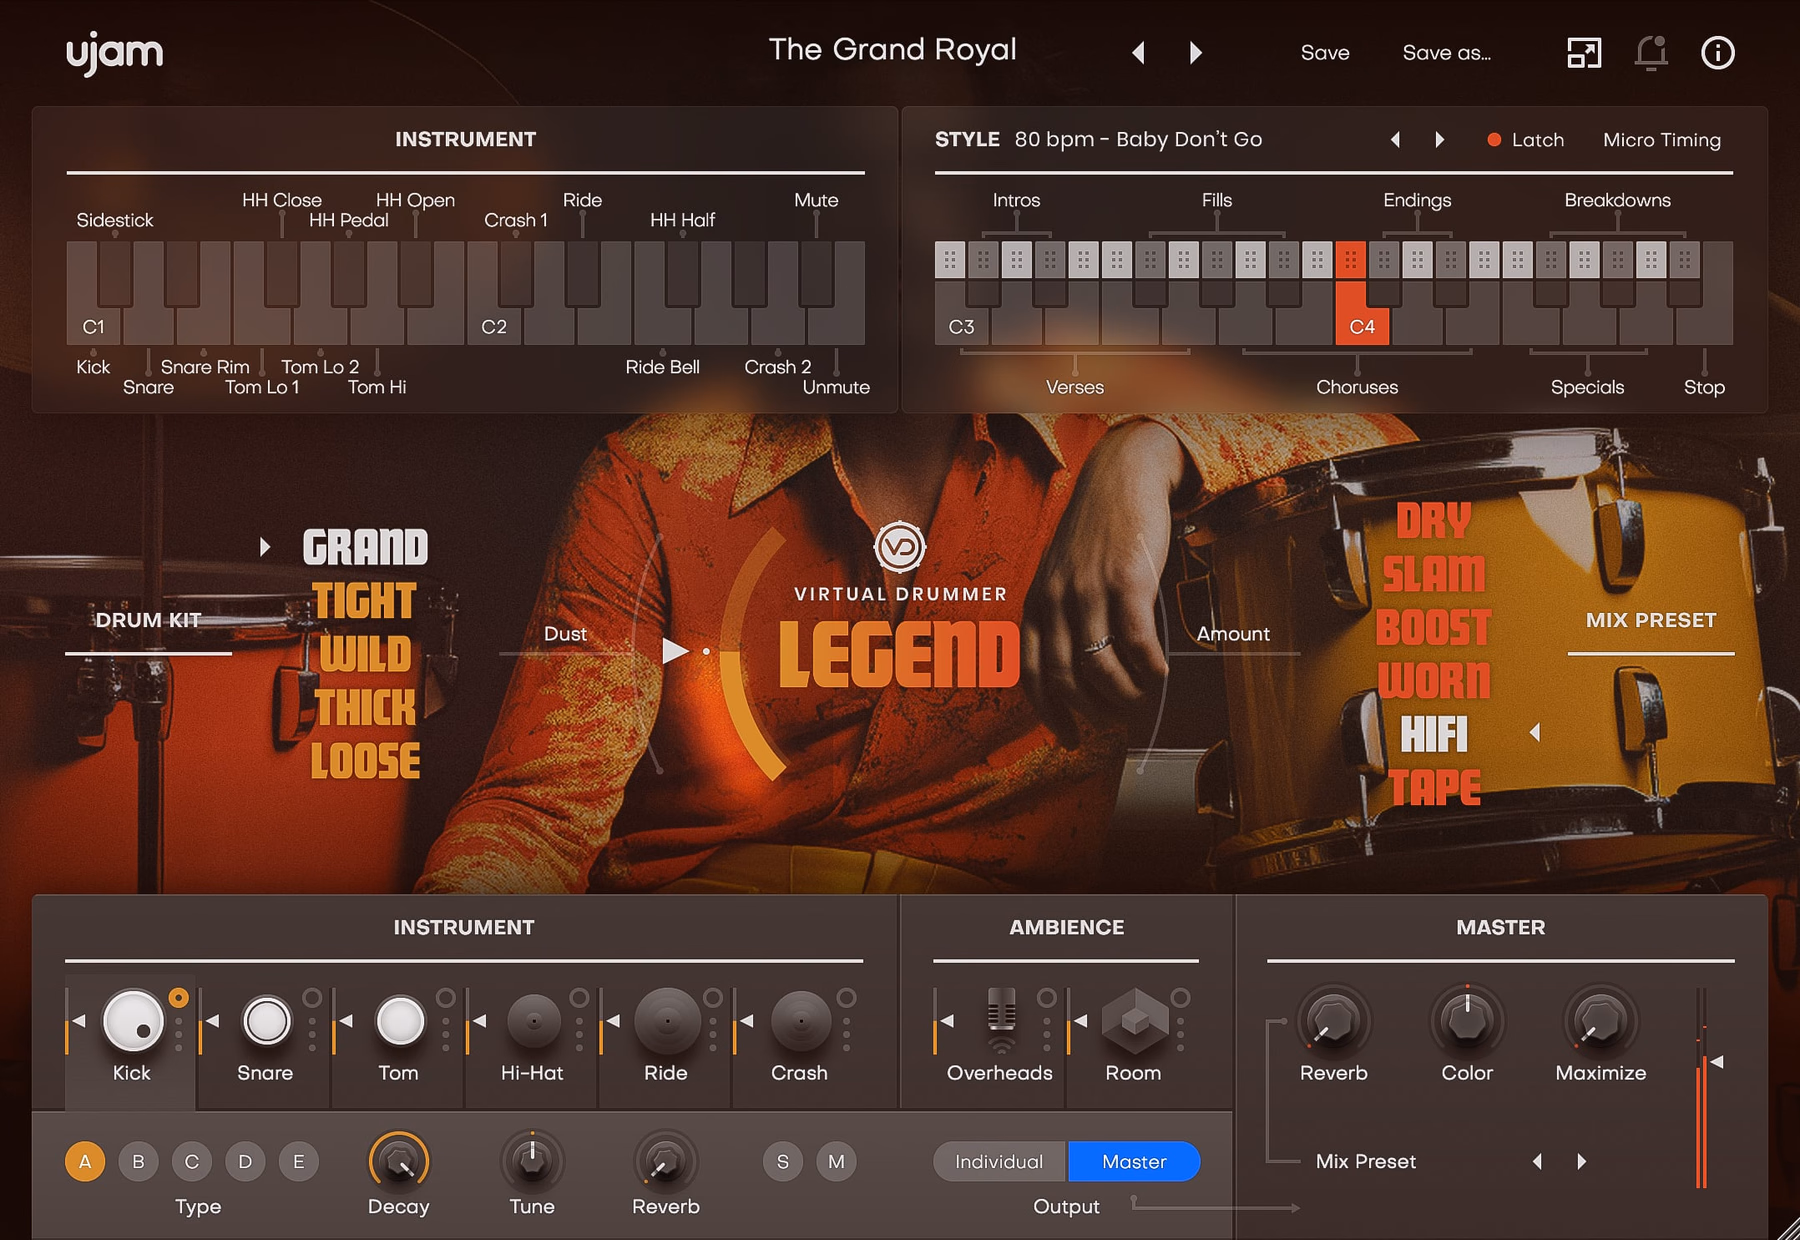Go to the previous style

pos(1395,140)
